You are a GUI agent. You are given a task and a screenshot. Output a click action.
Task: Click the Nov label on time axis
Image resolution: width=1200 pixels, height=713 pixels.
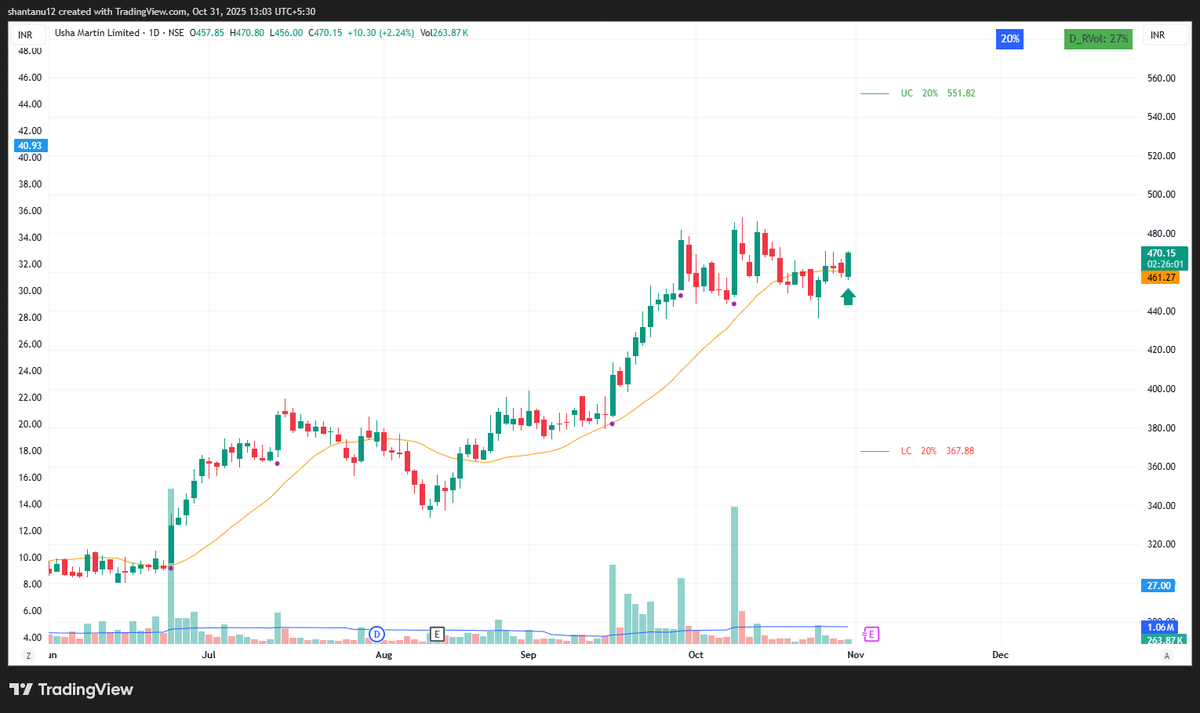pyautogui.click(x=855, y=655)
